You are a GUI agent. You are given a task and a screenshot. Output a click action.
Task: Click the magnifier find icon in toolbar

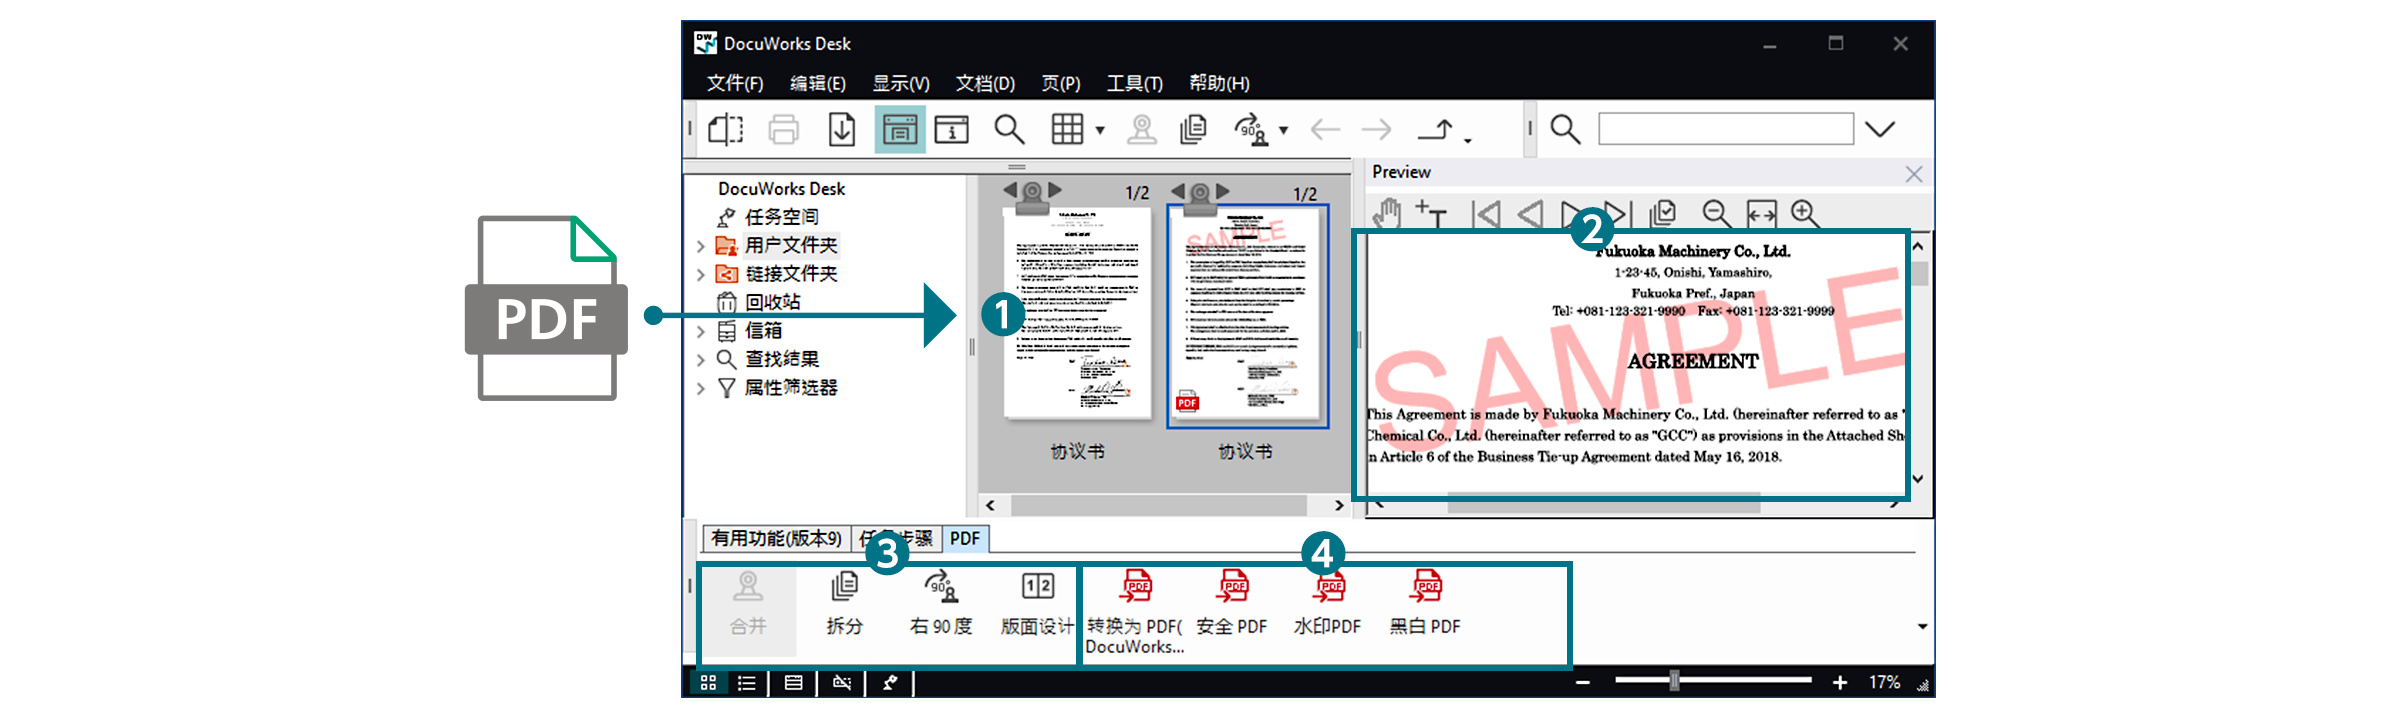[x=1009, y=129]
